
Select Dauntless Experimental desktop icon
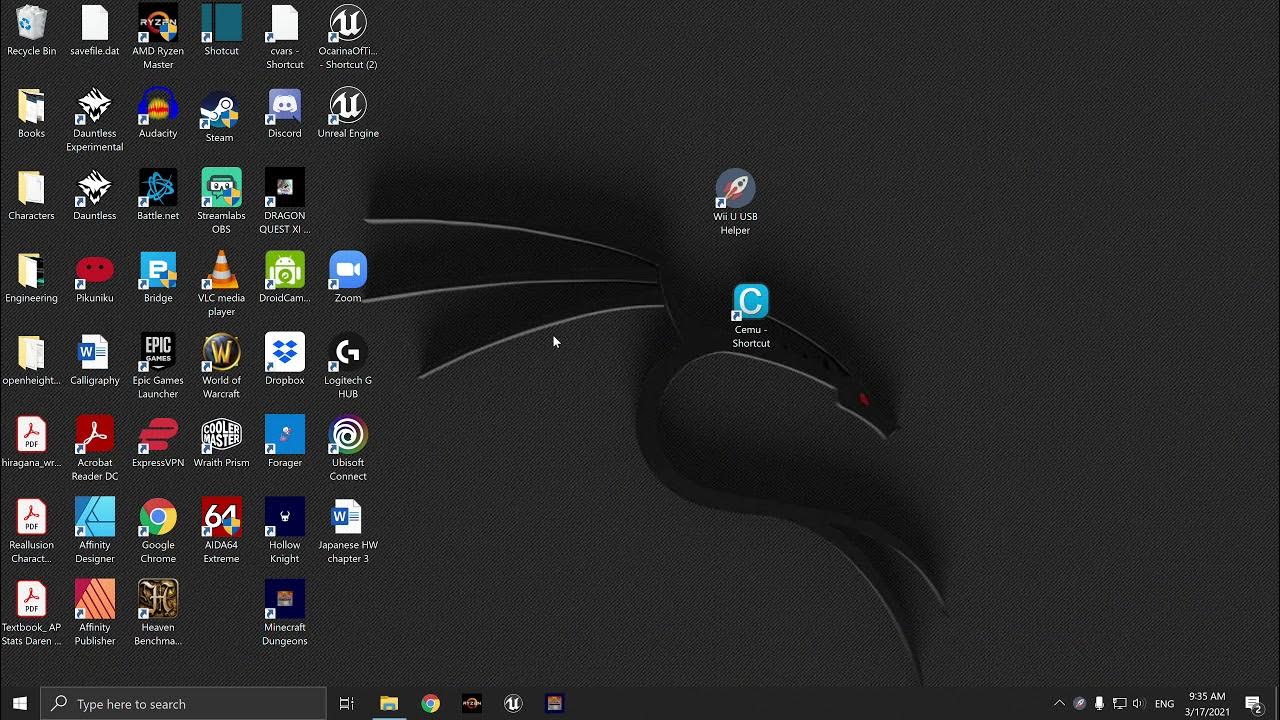click(x=95, y=120)
